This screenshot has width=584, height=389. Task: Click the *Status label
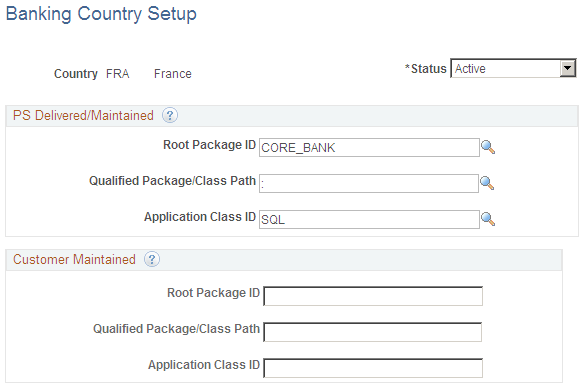click(x=425, y=69)
